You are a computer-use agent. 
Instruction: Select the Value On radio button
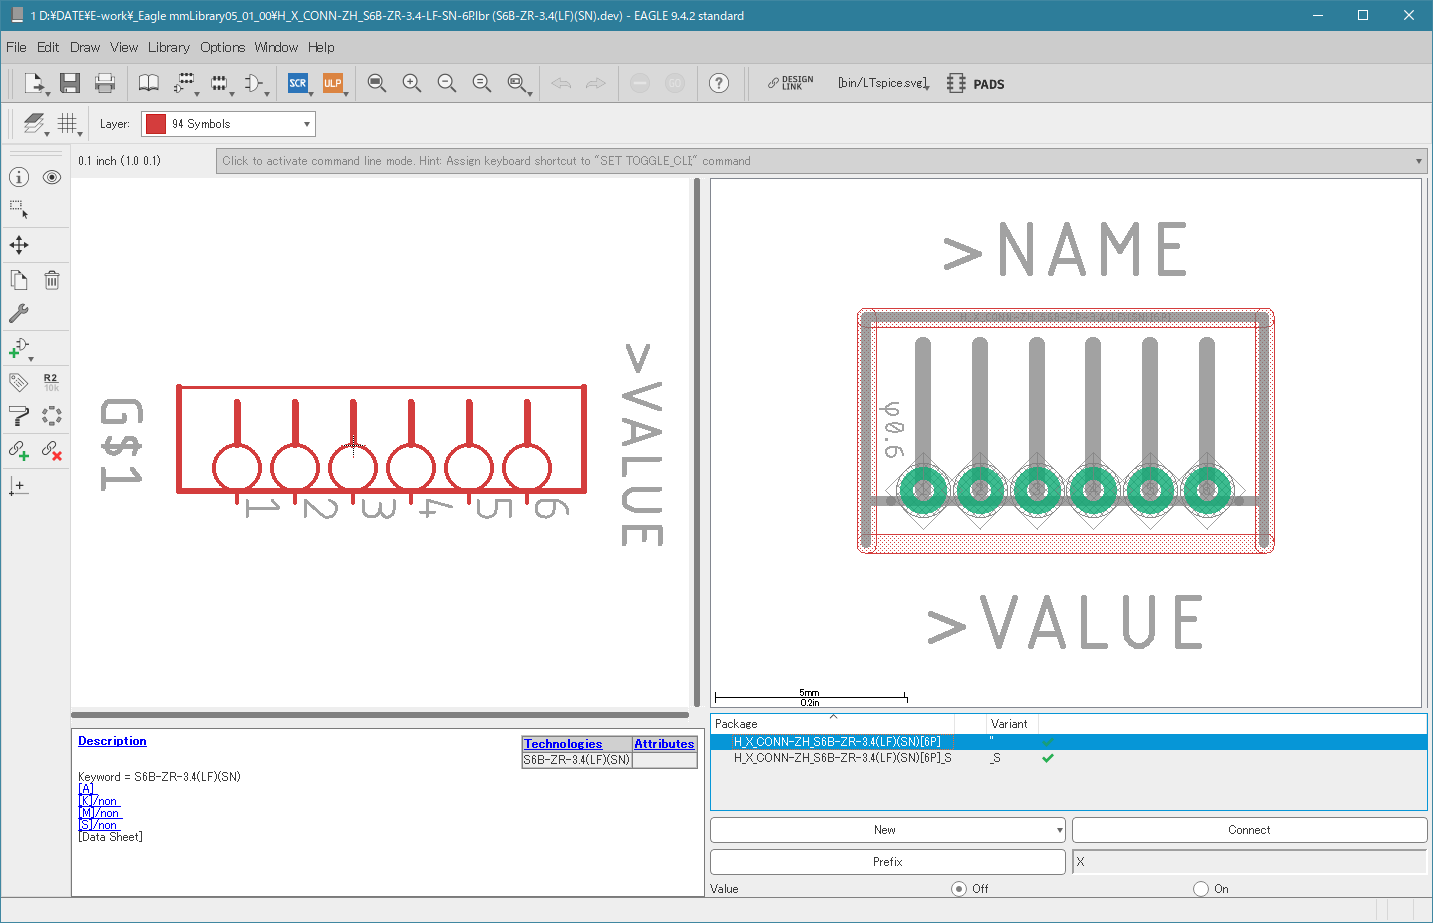[1201, 889]
